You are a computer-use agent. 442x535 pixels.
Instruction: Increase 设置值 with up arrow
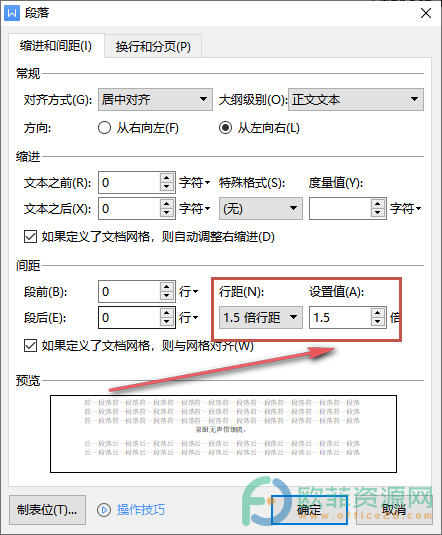(377, 313)
